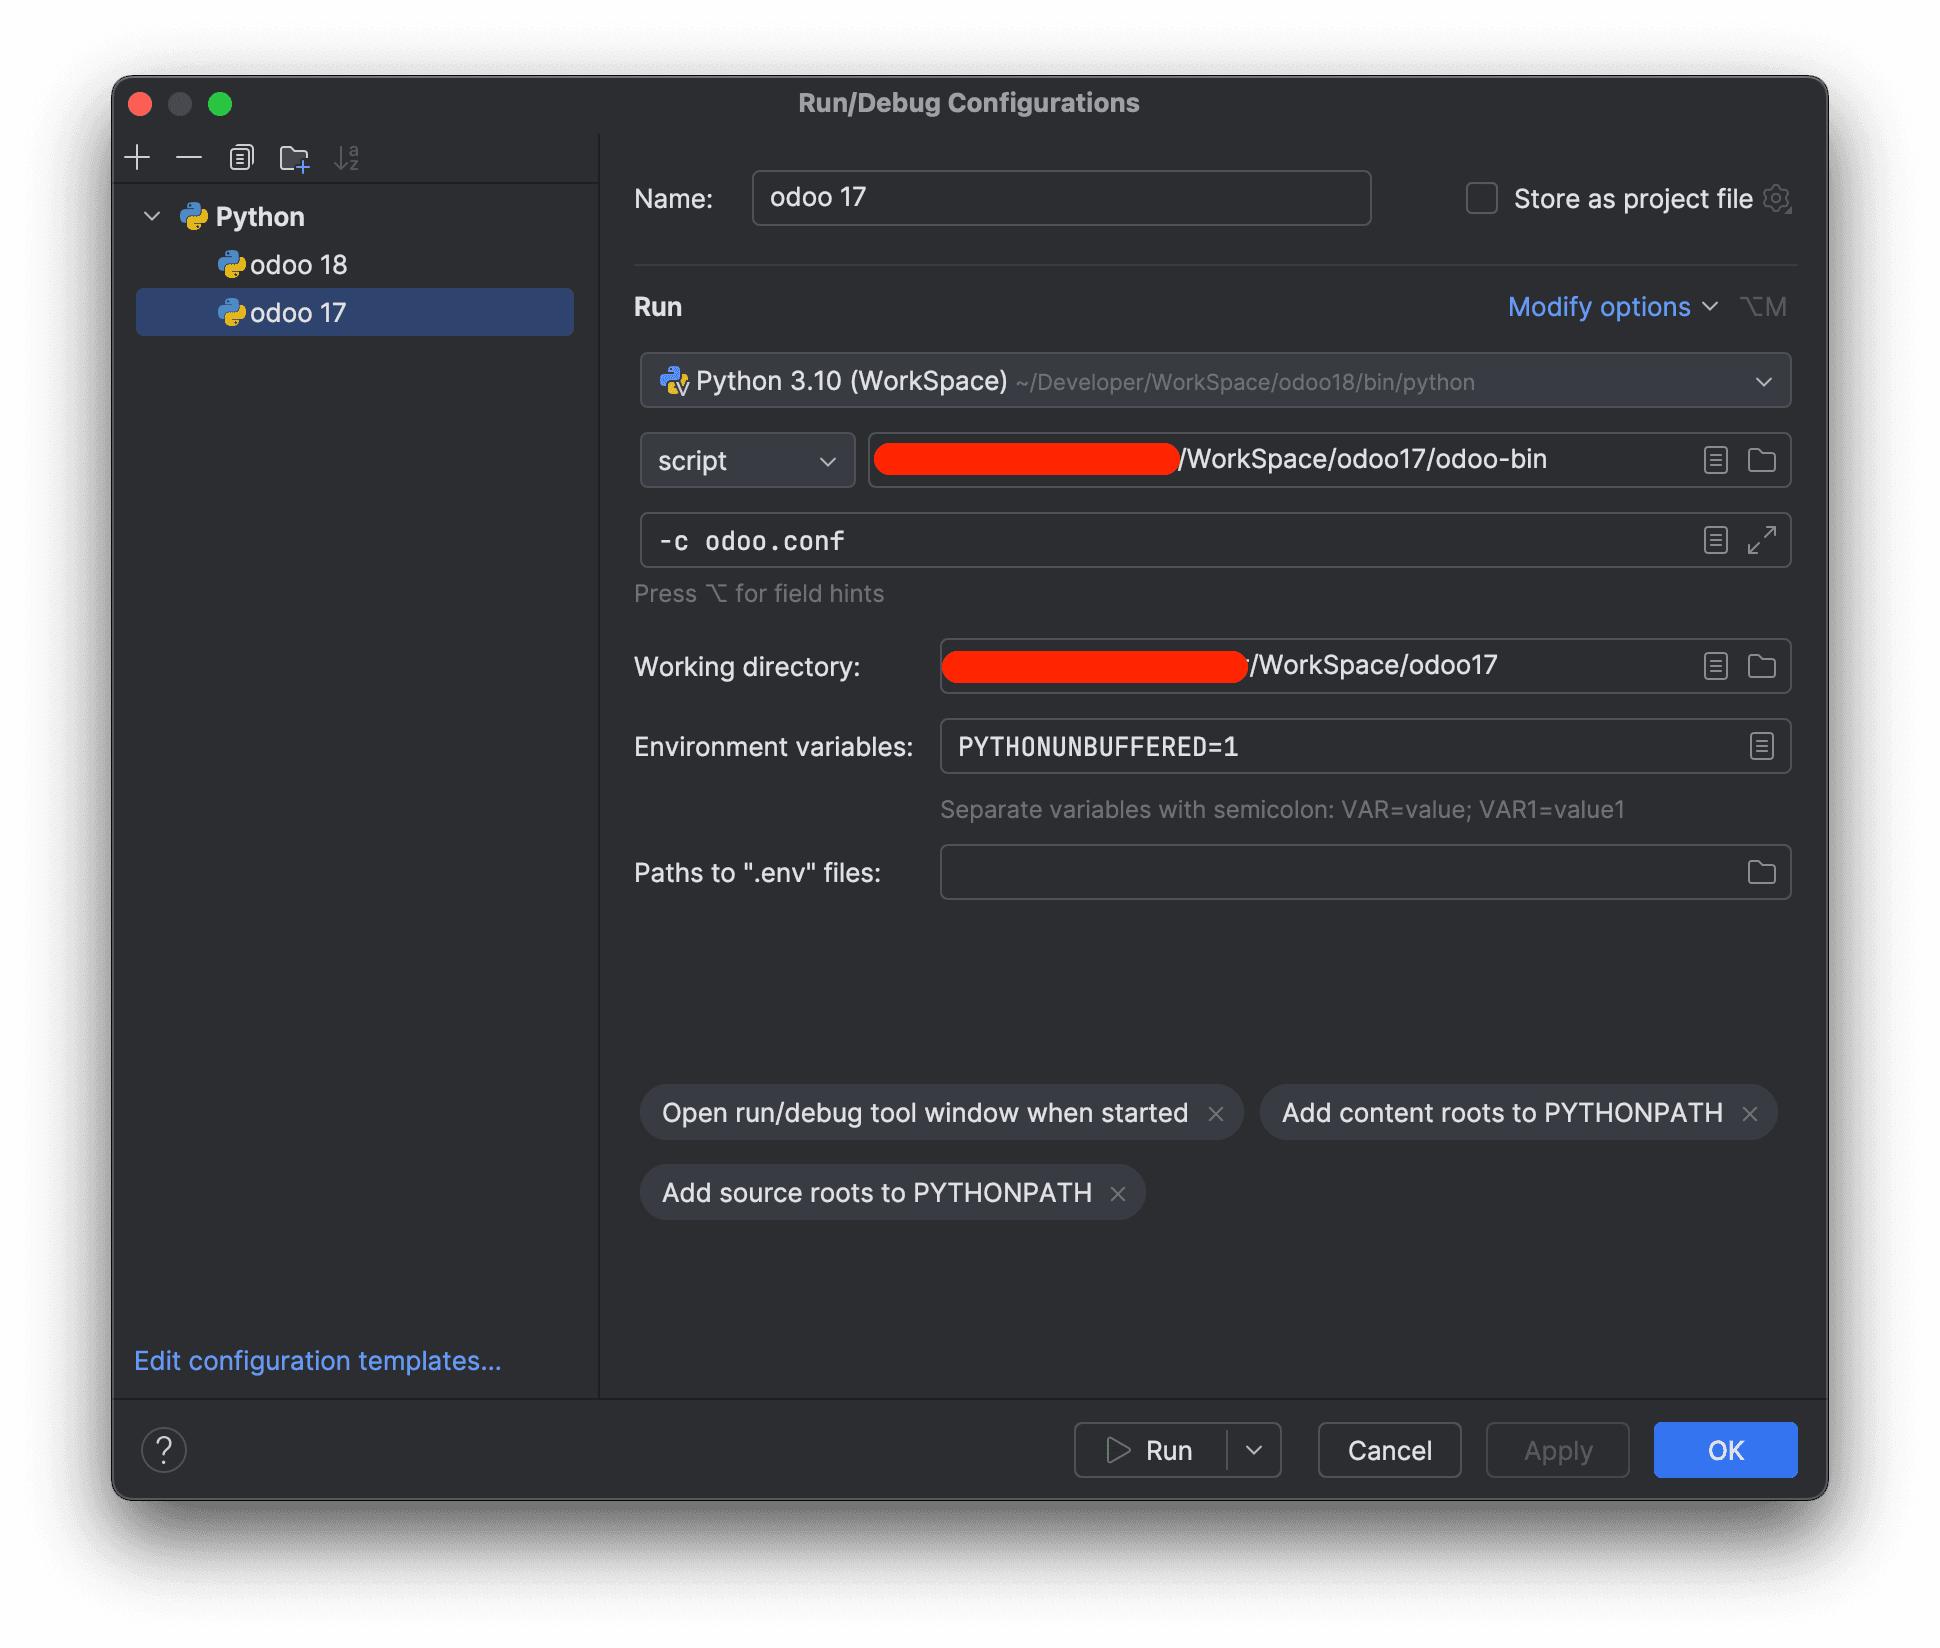Click the Cancel button
1940x1648 pixels.
[x=1389, y=1449]
